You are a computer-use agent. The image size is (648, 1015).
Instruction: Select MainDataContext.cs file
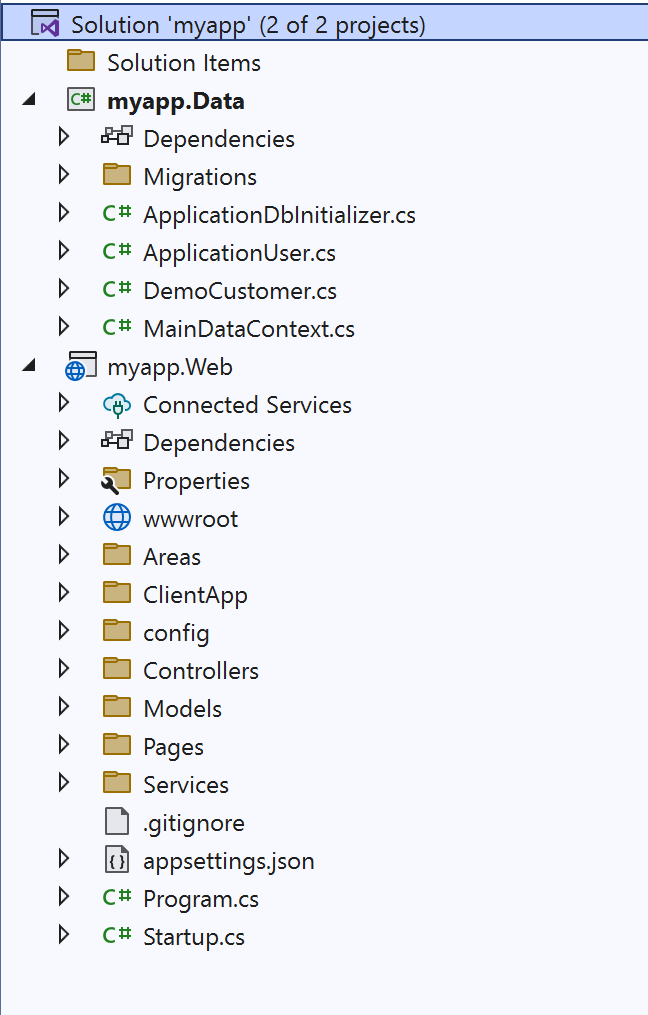(x=248, y=329)
